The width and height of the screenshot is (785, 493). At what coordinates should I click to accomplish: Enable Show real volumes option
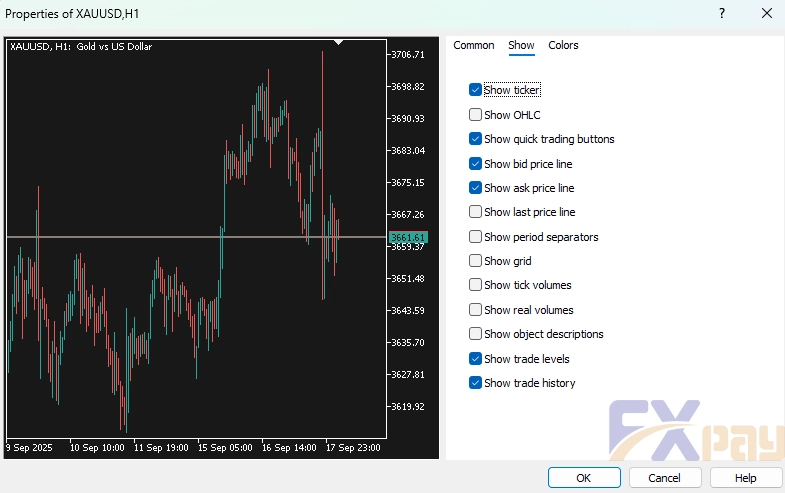pyautogui.click(x=476, y=310)
